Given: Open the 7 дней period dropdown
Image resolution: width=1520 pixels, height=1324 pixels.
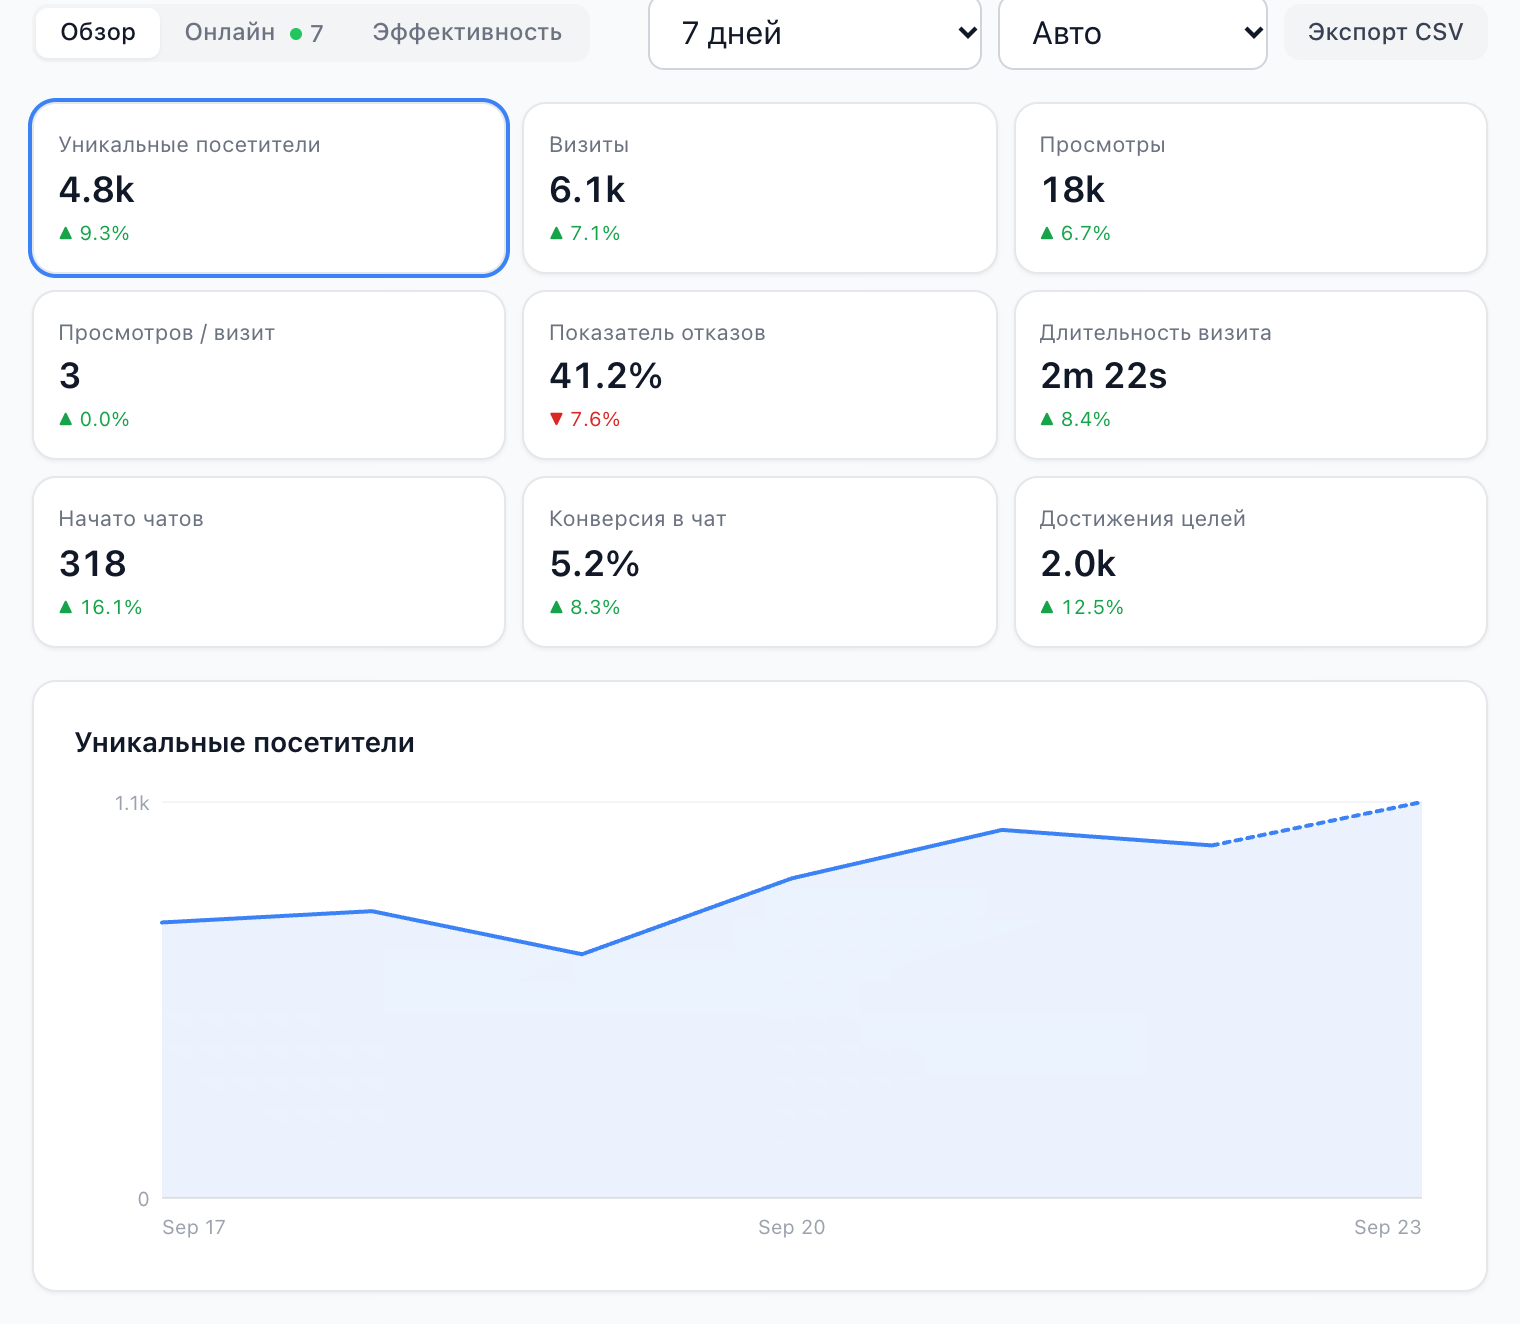Looking at the screenshot, I should pos(814,33).
